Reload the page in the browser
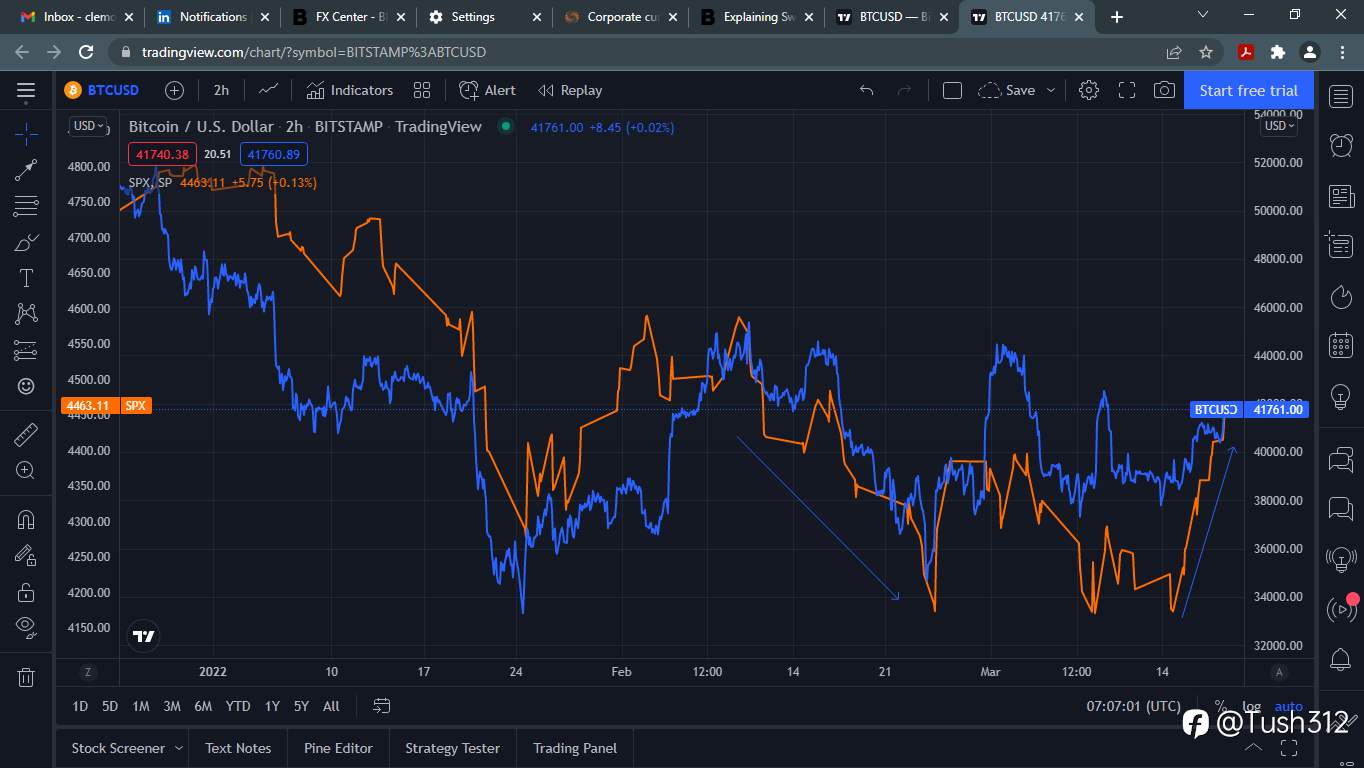The width and height of the screenshot is (1364, 768). (x=86, y=52)
